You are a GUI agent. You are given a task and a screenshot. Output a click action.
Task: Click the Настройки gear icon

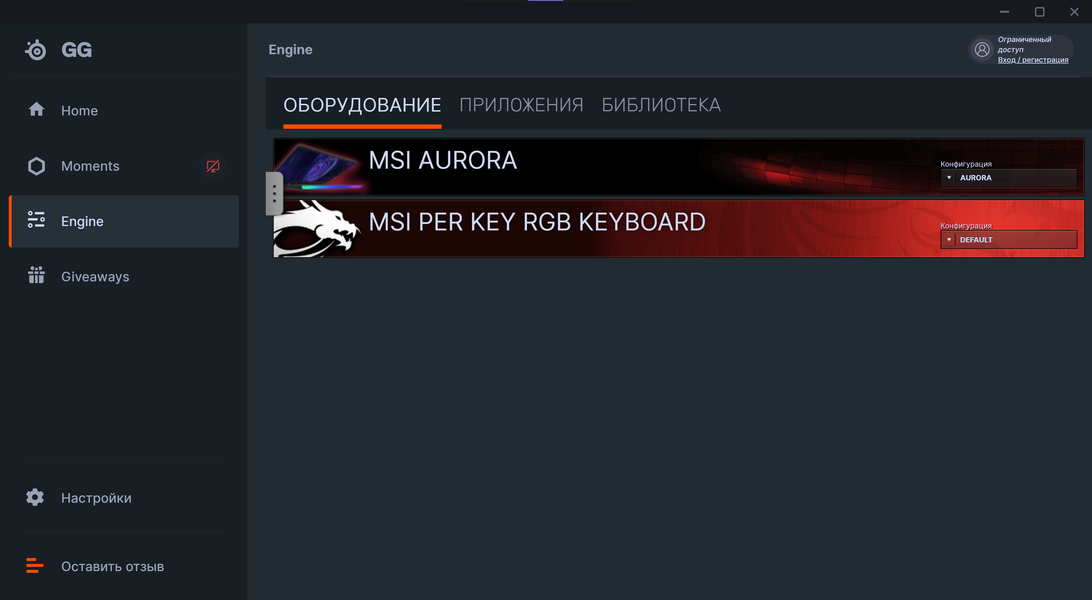coord(35,497)
